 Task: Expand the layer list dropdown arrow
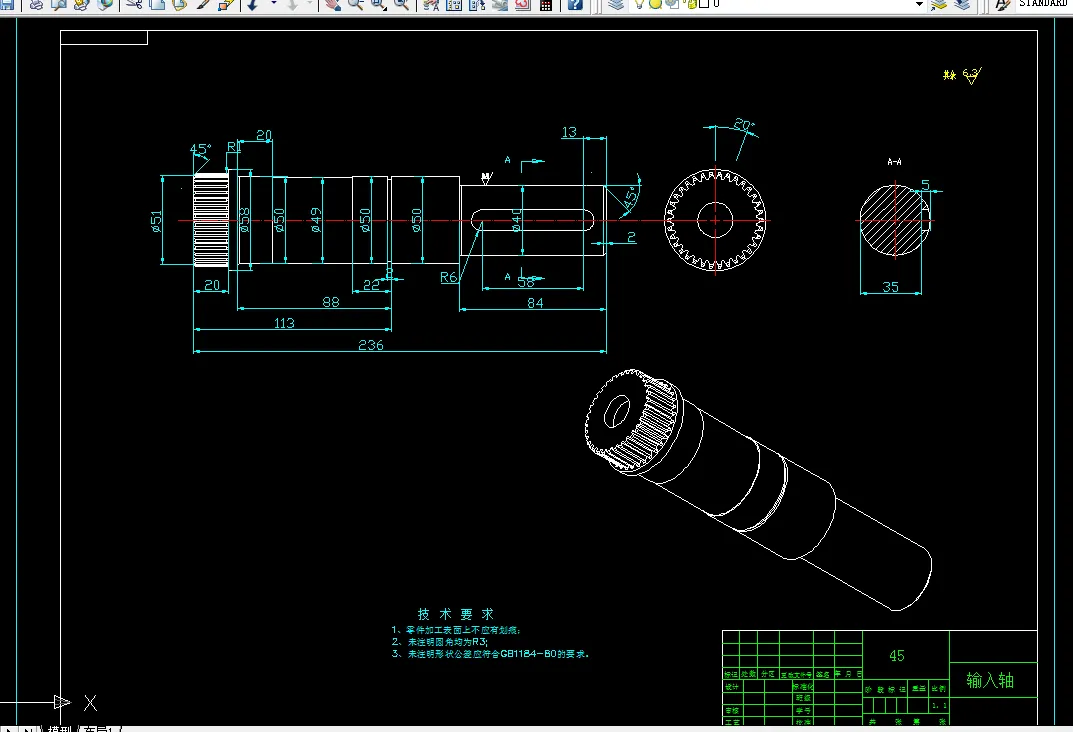pos(919,4)
